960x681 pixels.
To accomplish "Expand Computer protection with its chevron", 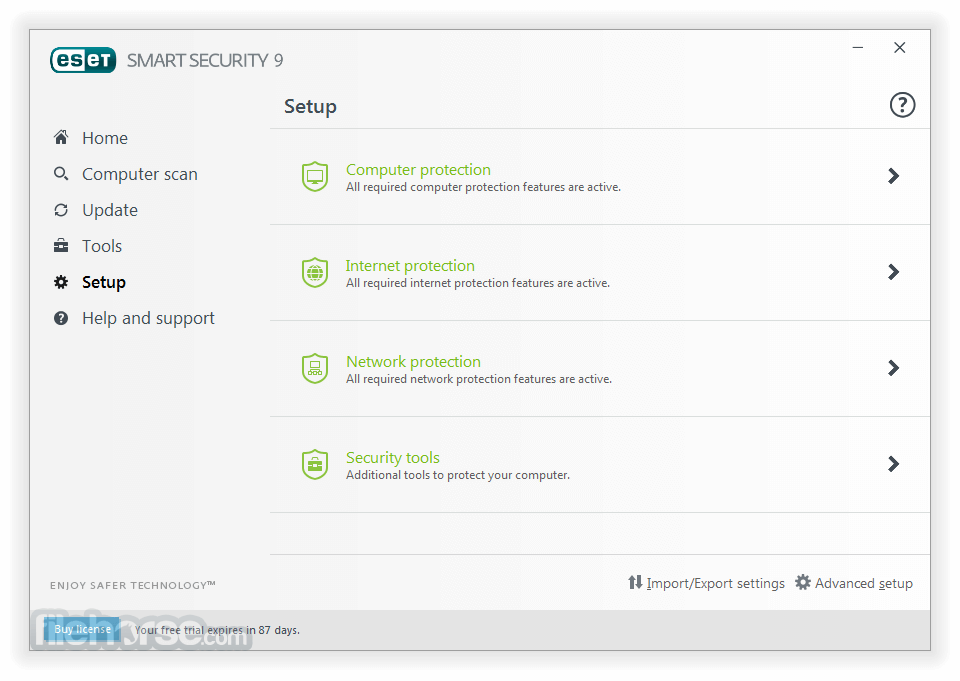I will click(893, 176).
